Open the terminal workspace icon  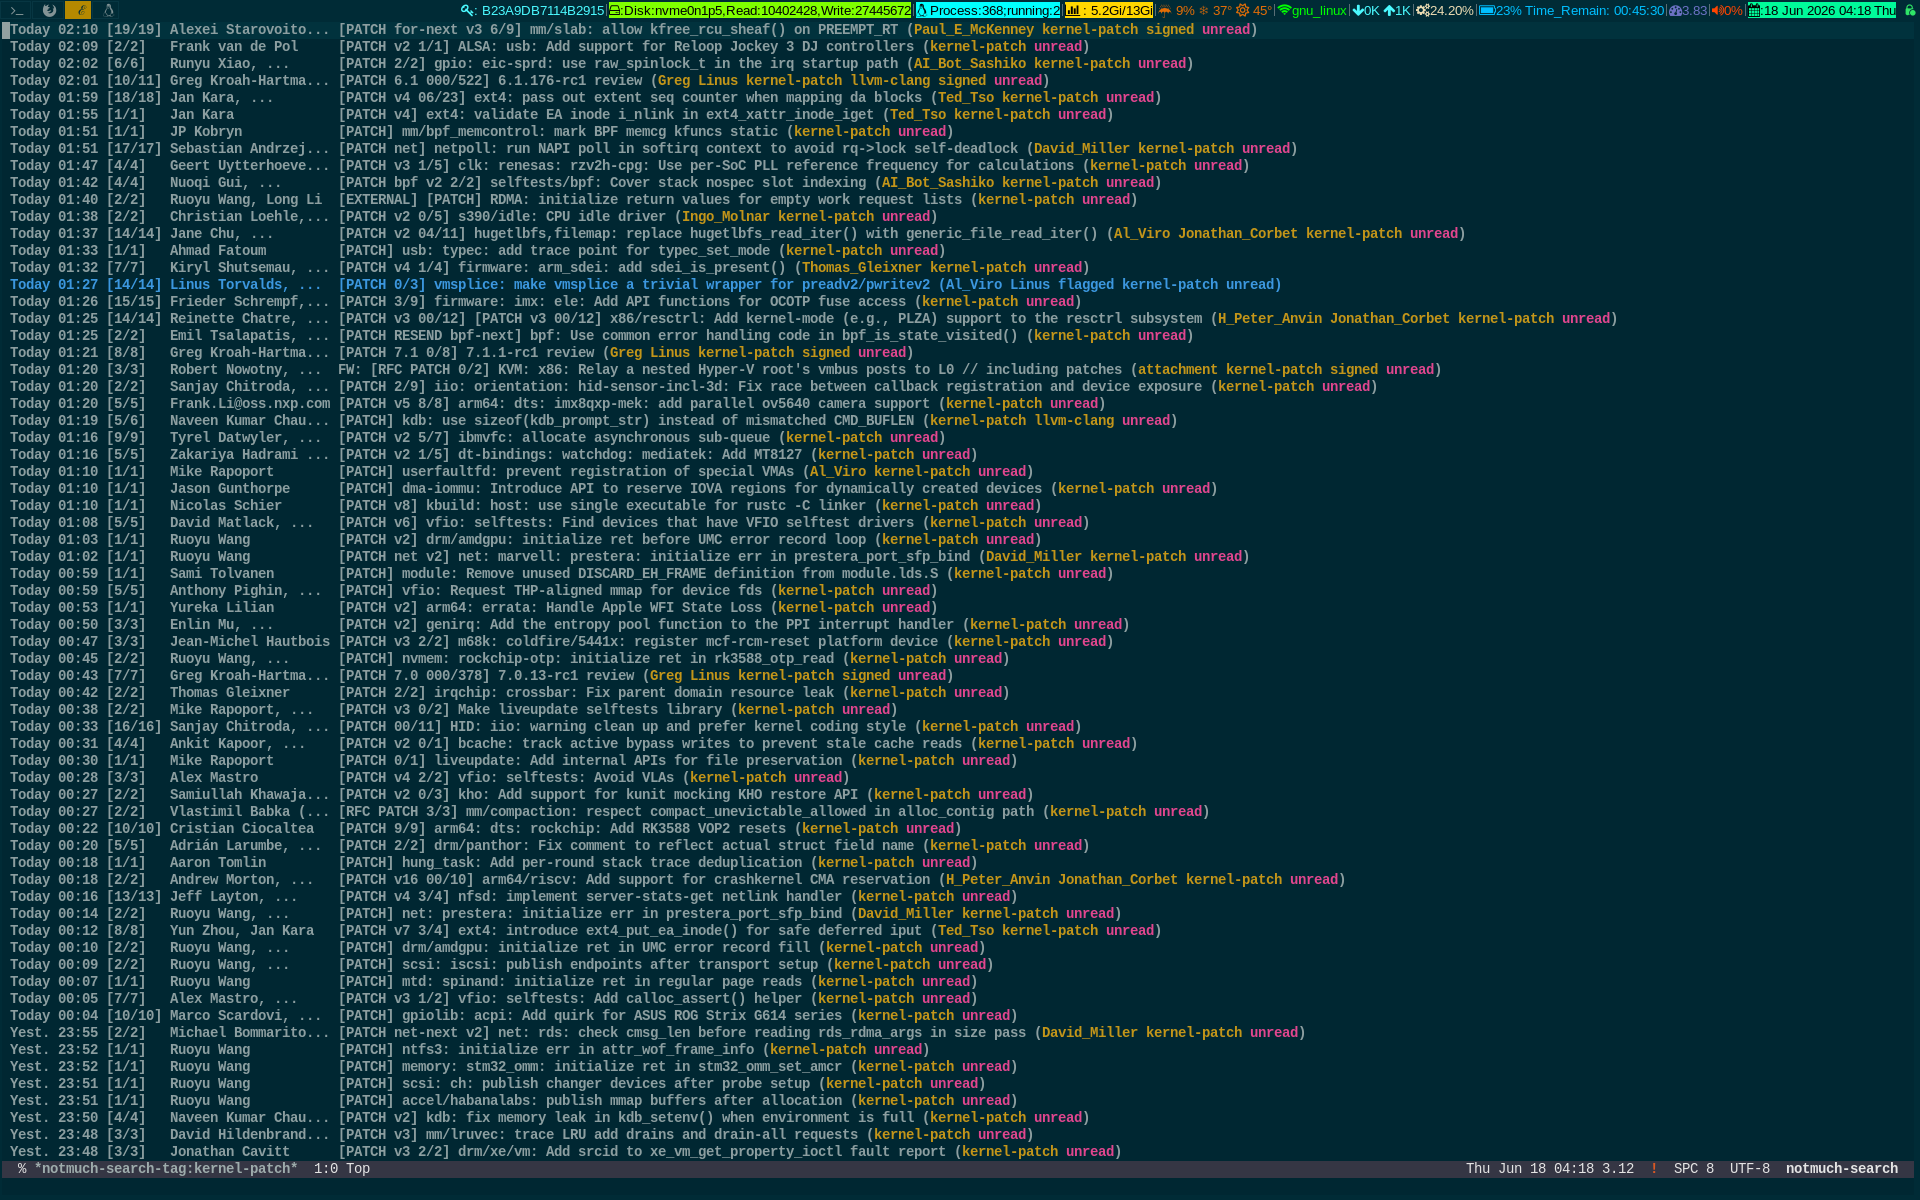click(x=17, y=10)
